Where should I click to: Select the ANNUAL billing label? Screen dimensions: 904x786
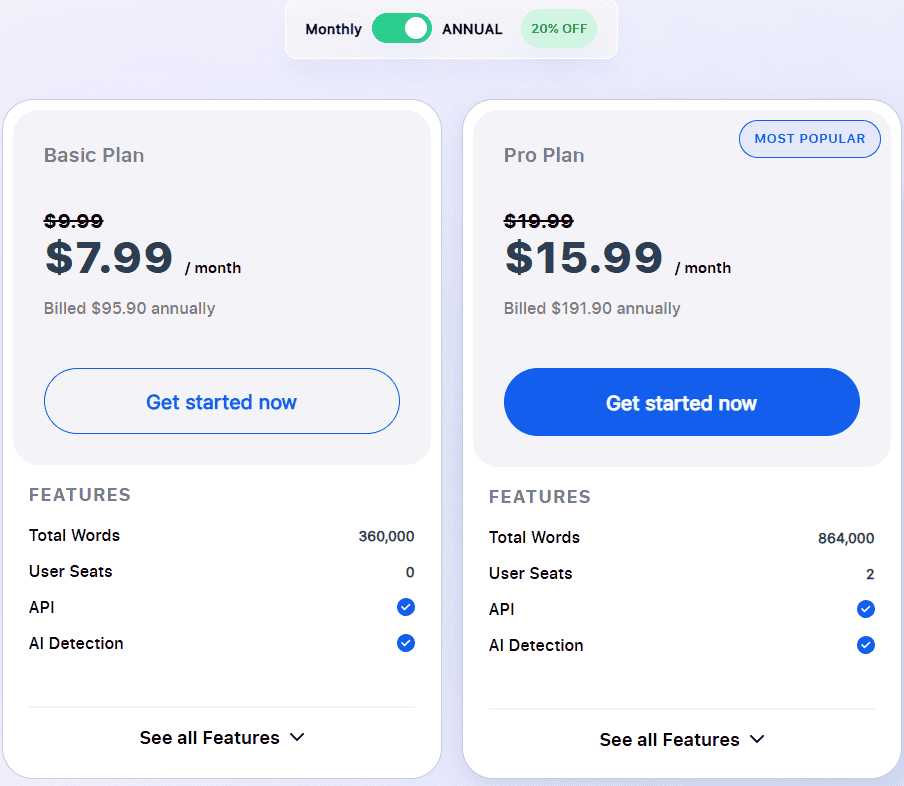click(472, 29)
